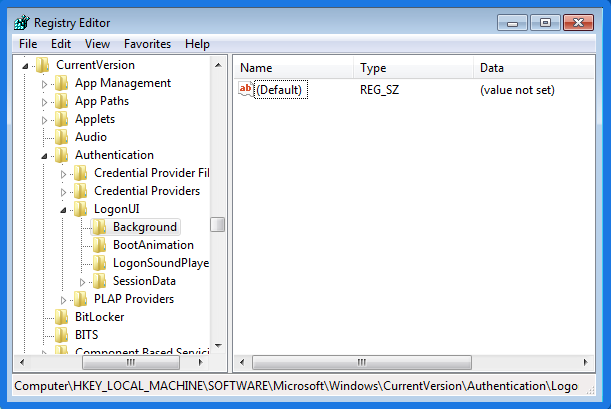Click the ab string value icon of (Default)
The height and width of the screenshot is (409, 611).
(245, 90)
